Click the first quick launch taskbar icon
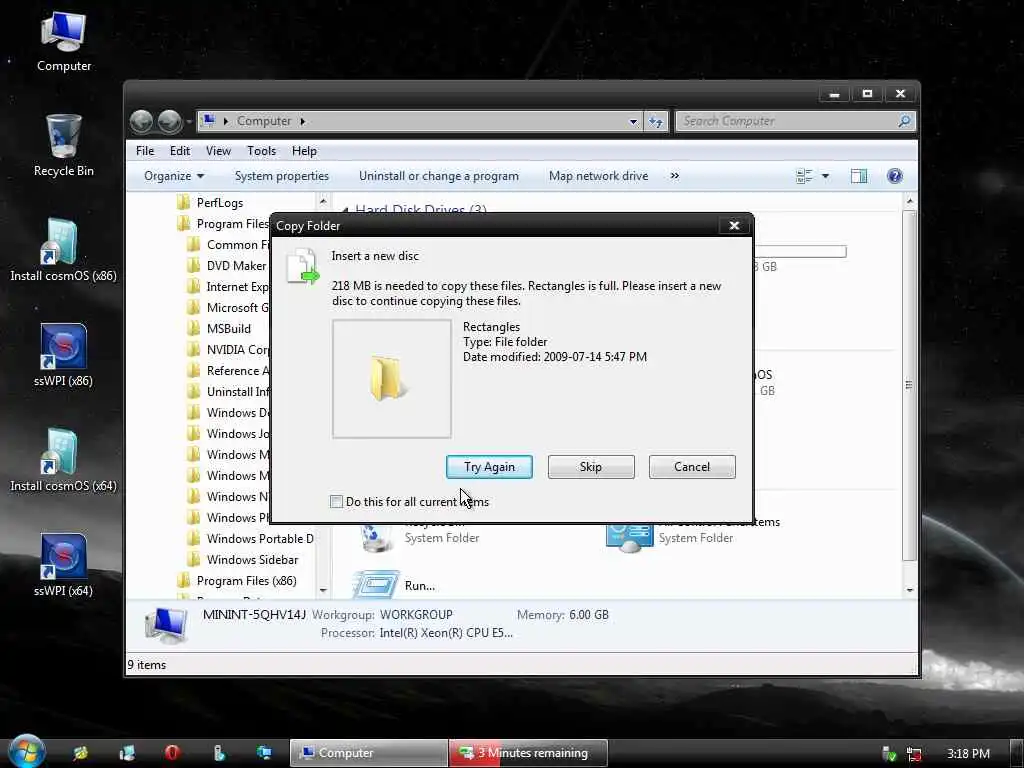This screenshot has height=768, width=1024. tap(80, 752)
